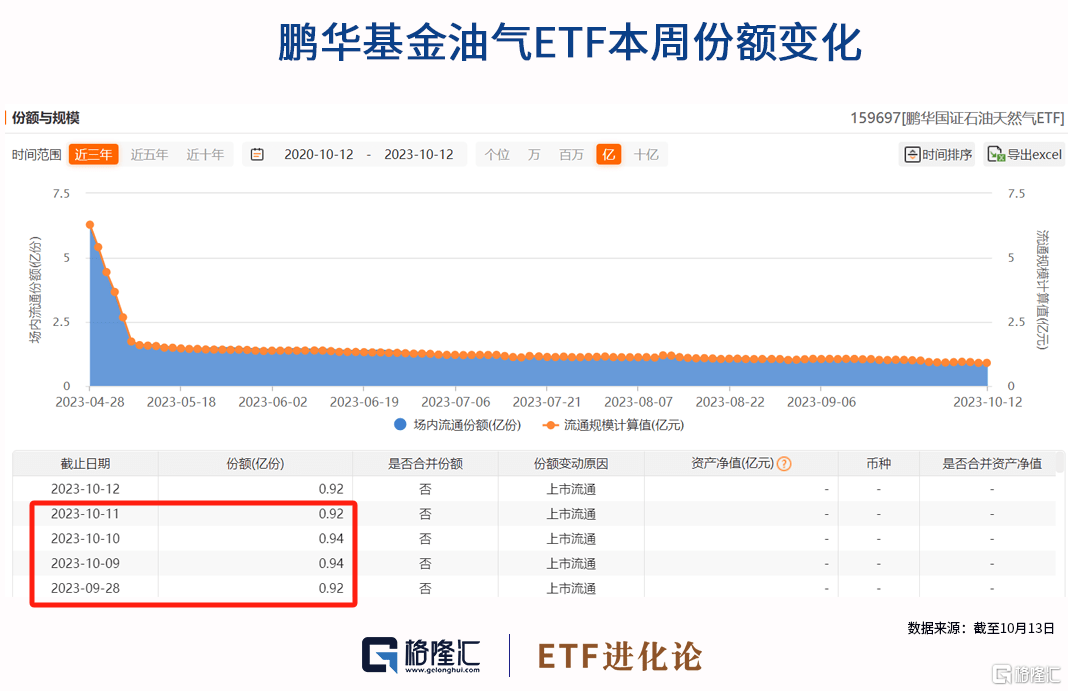Click the 时间范围 label
Image resolution: width=1068 pixels, height=691 pixels.
37,155
